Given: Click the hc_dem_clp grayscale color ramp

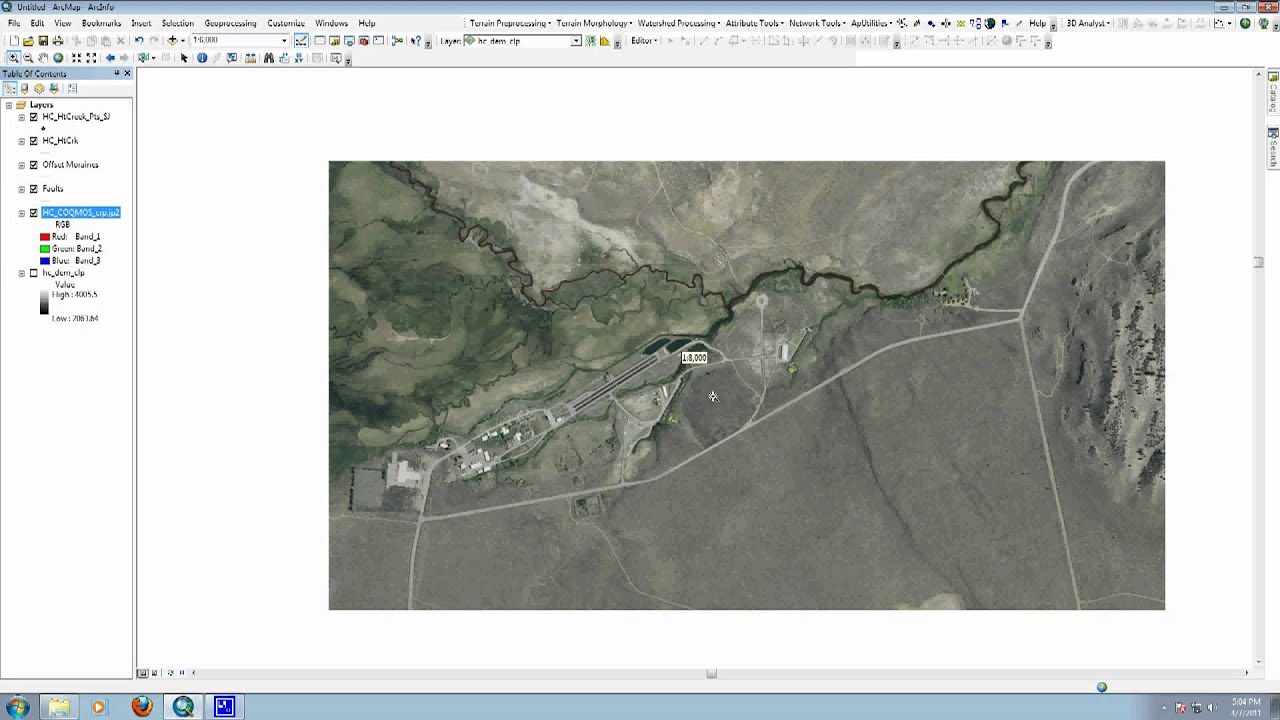Looking at the screenshot, I should pos(44,303).
